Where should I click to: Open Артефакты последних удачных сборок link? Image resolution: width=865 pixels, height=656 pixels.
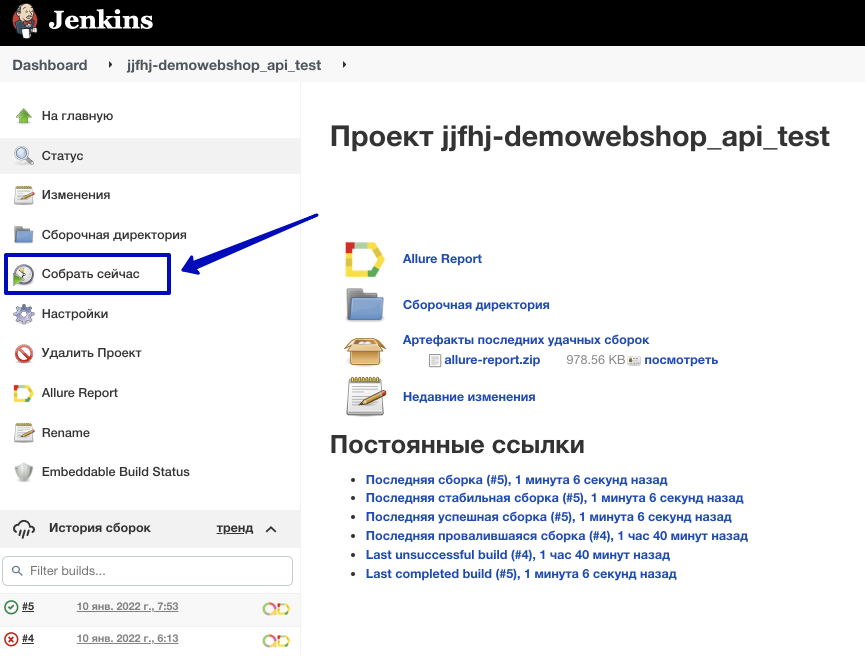pyautogui.click(x=526, y=340)
